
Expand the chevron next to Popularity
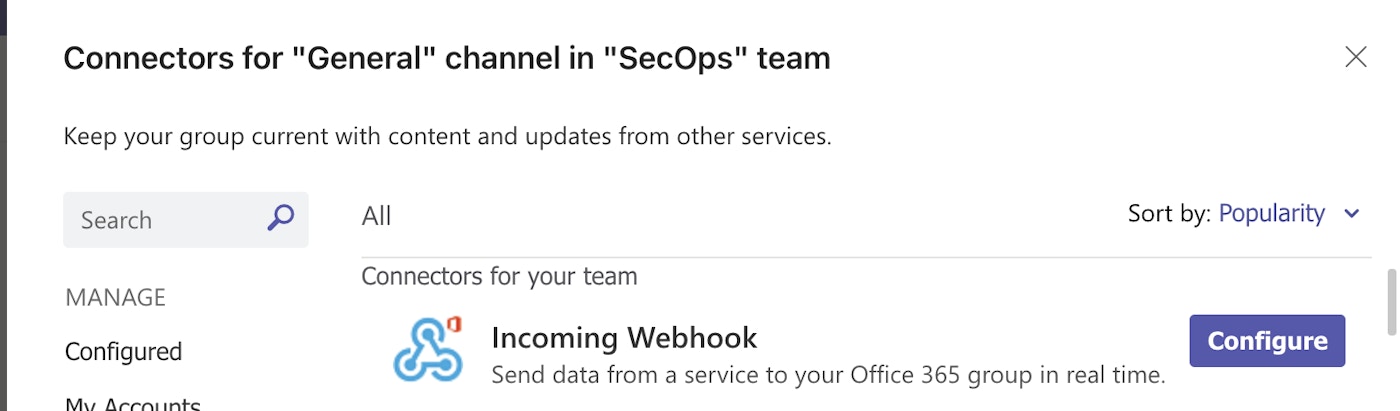[x=1352, y=213]
